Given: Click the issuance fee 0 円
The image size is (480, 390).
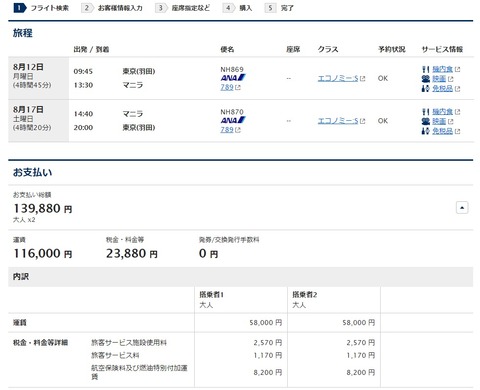Looking at the screenshot, I should point(208,254).
